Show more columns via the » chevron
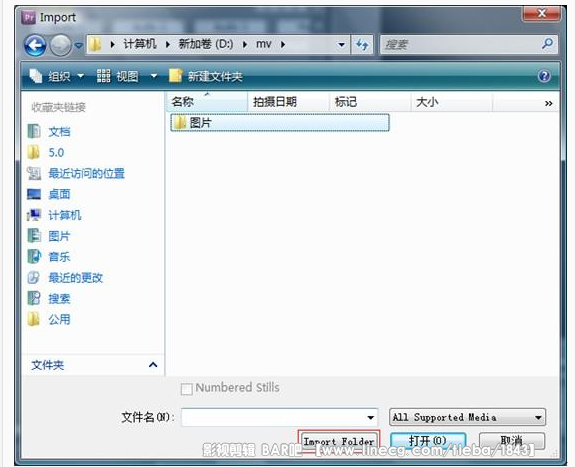Image resolution: width=575 pixels, height=467 pixels. [549, 103]
